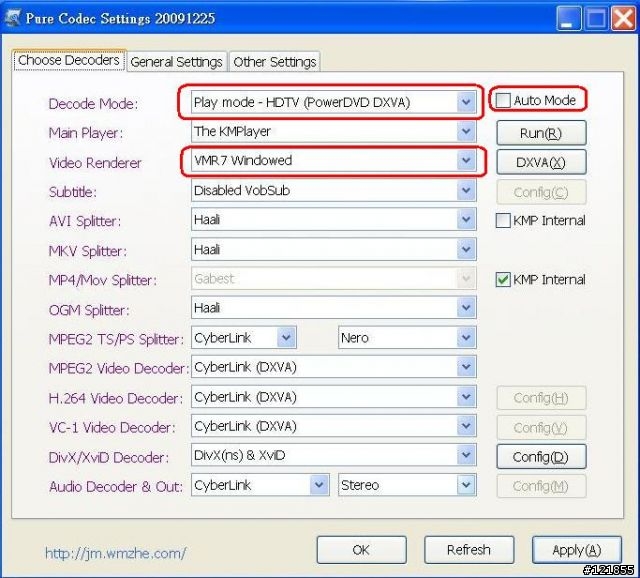Open the jm.wmzhe.com link
Screen dimensions: 640x578
tap(116, 554)
